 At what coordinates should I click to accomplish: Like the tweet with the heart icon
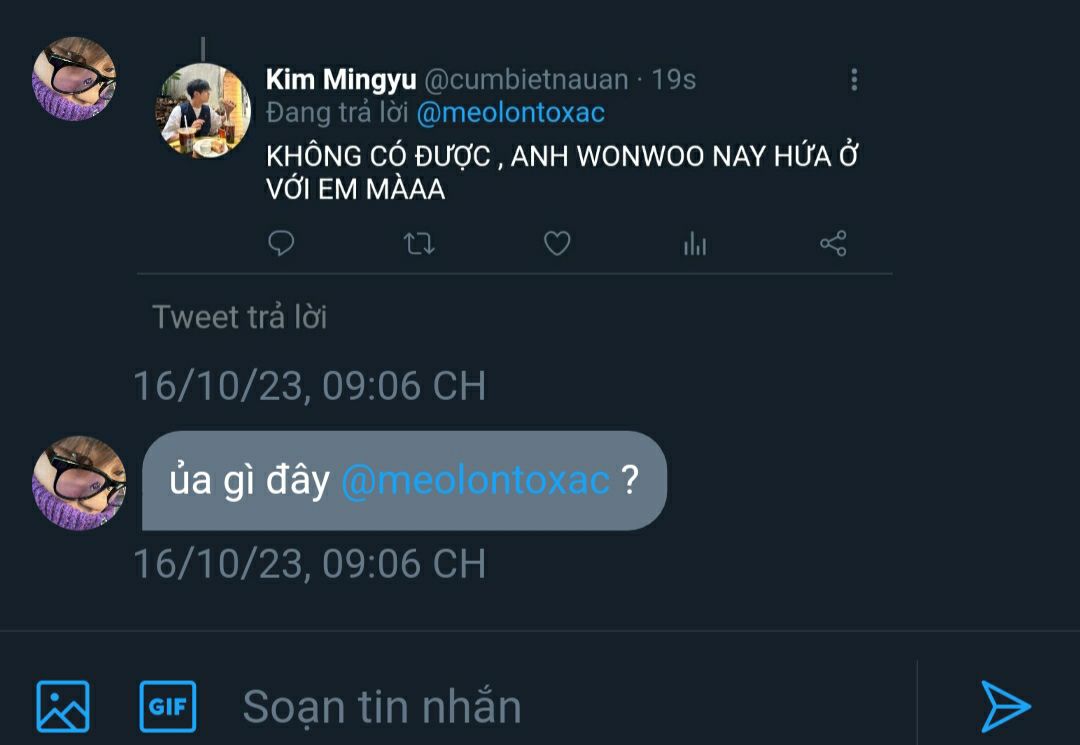click(557, 243)
